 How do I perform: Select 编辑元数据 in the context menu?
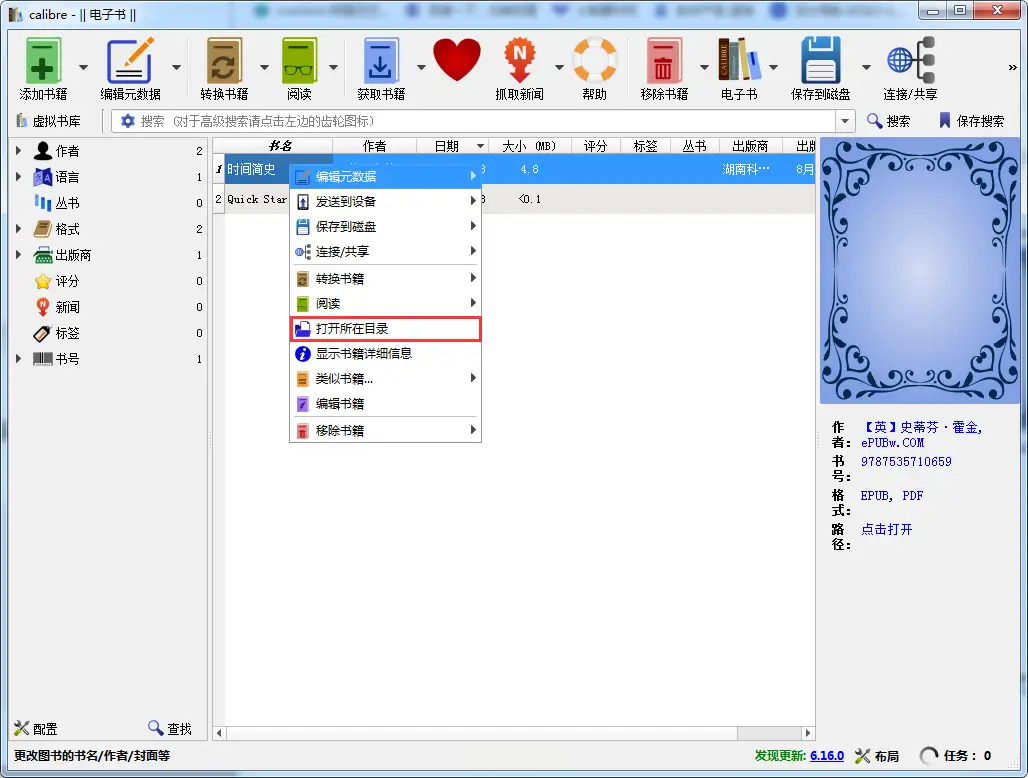click(x=386, y=176)
